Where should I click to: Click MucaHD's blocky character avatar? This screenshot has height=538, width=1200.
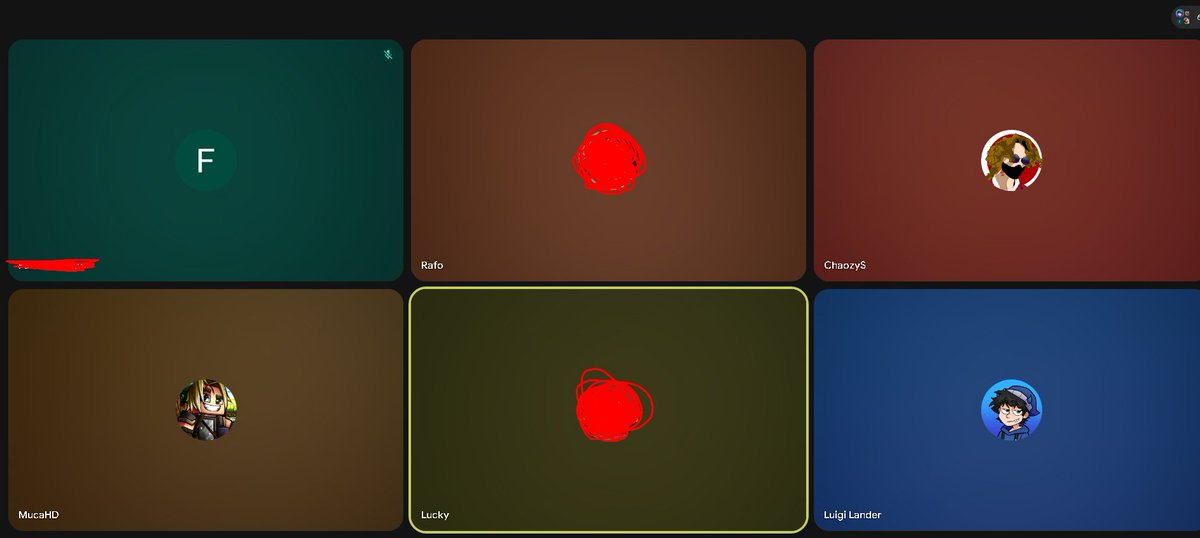click(206, 410)
